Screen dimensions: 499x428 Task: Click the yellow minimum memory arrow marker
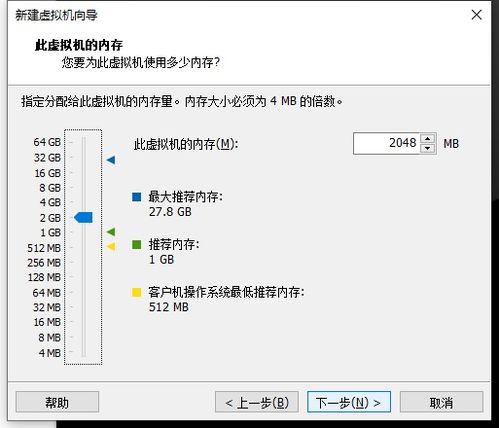111,247
